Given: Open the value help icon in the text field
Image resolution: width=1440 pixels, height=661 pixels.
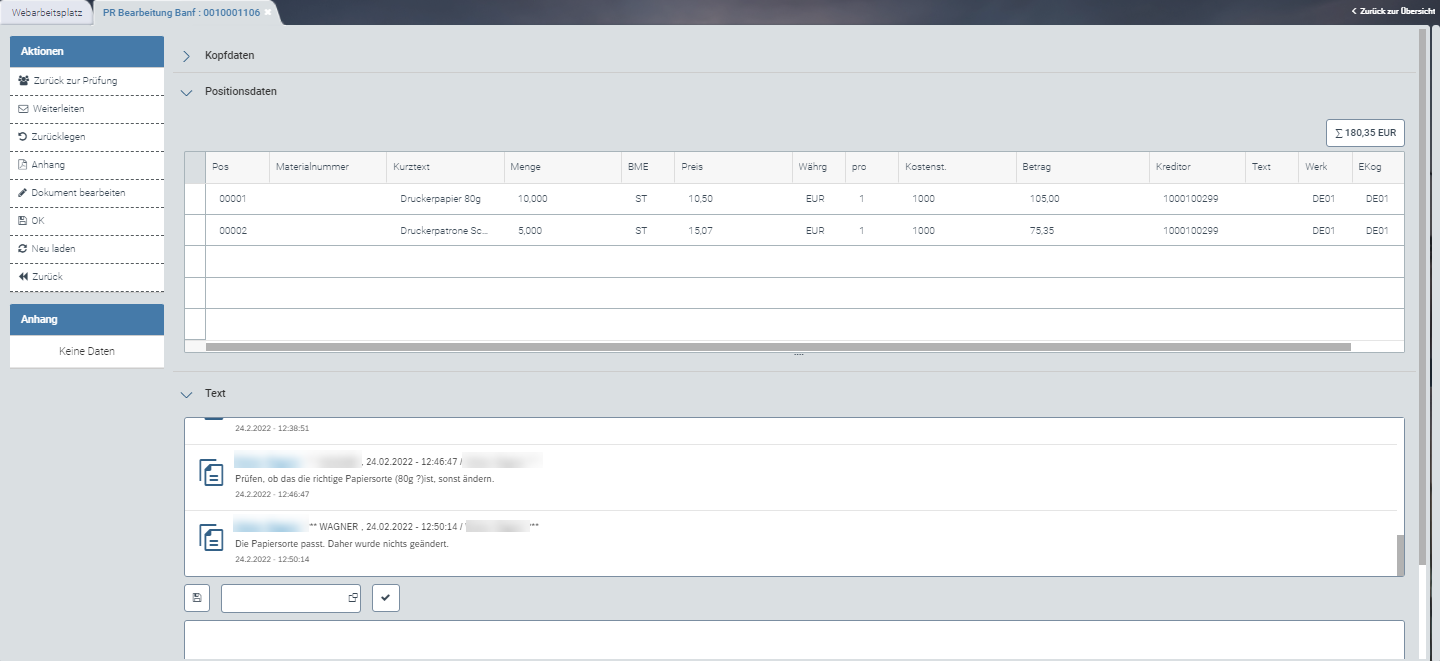Looking at the screenshot, I should (352, 598).
